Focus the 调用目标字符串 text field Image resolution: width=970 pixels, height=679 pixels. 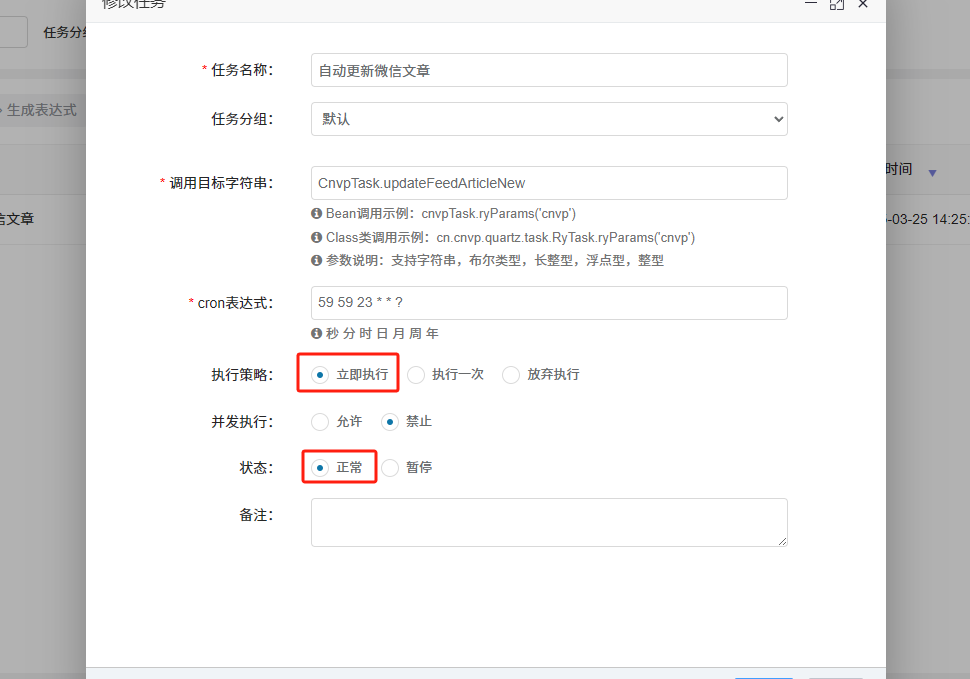pos(549,183)
